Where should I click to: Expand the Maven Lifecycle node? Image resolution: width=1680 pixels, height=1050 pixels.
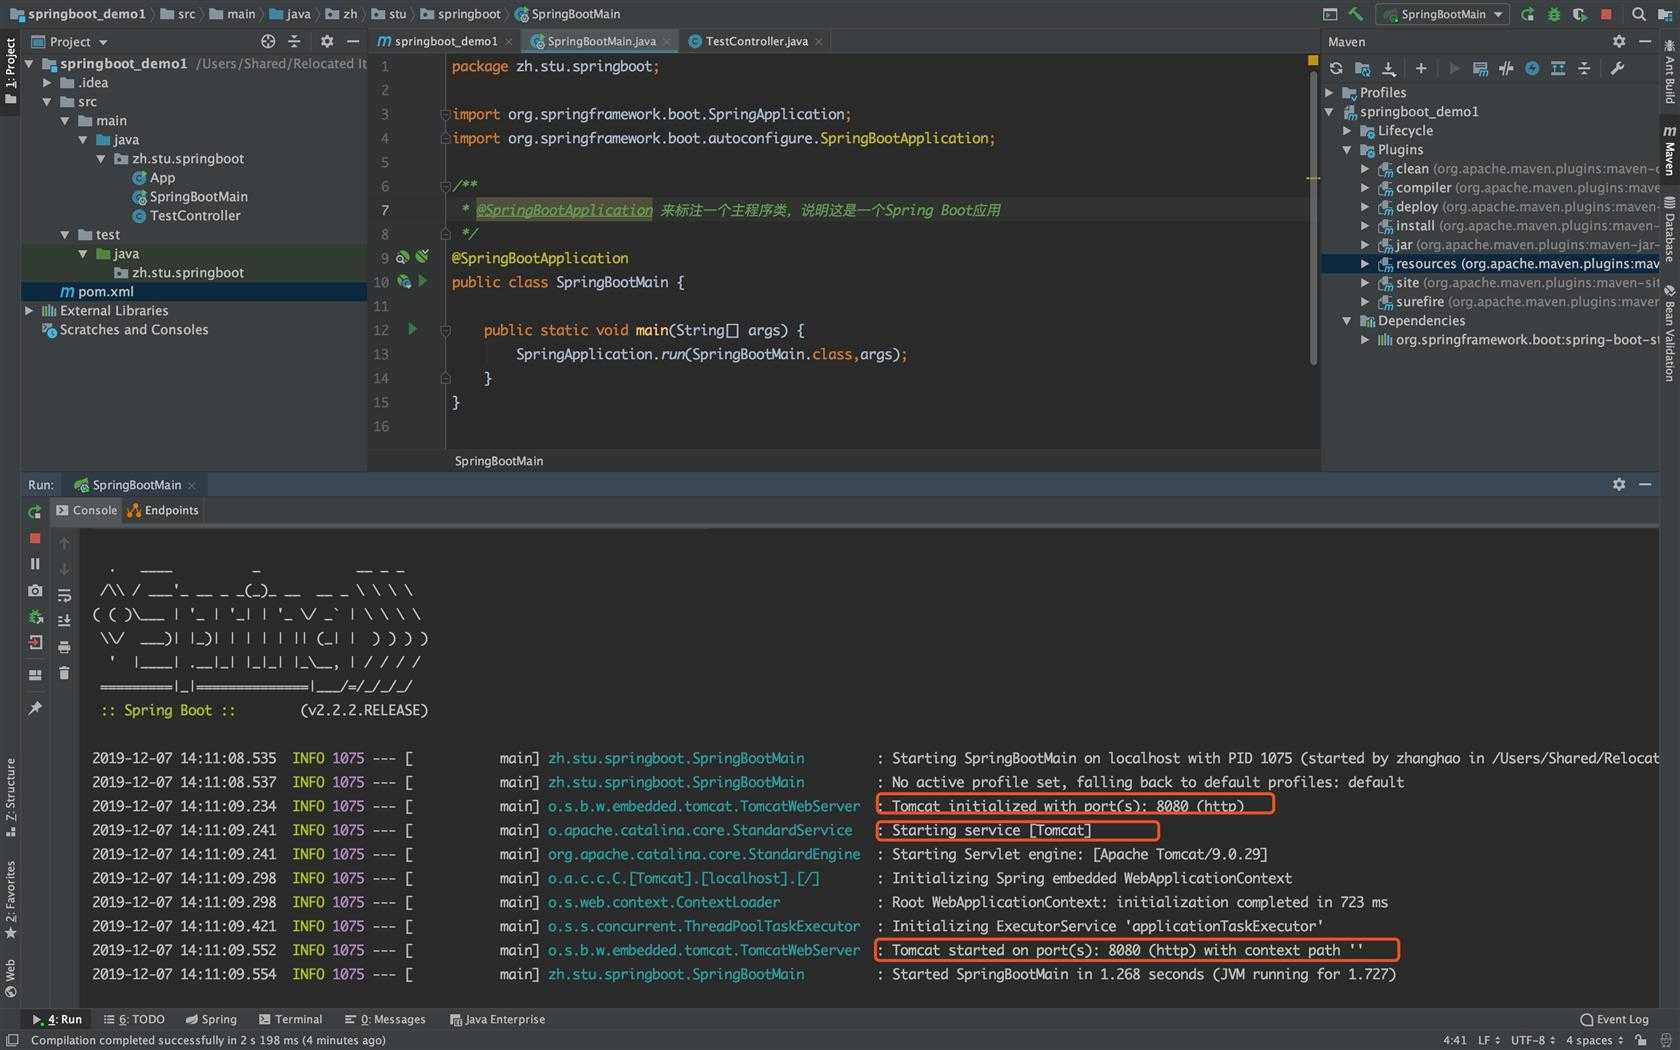point(1347,130)
